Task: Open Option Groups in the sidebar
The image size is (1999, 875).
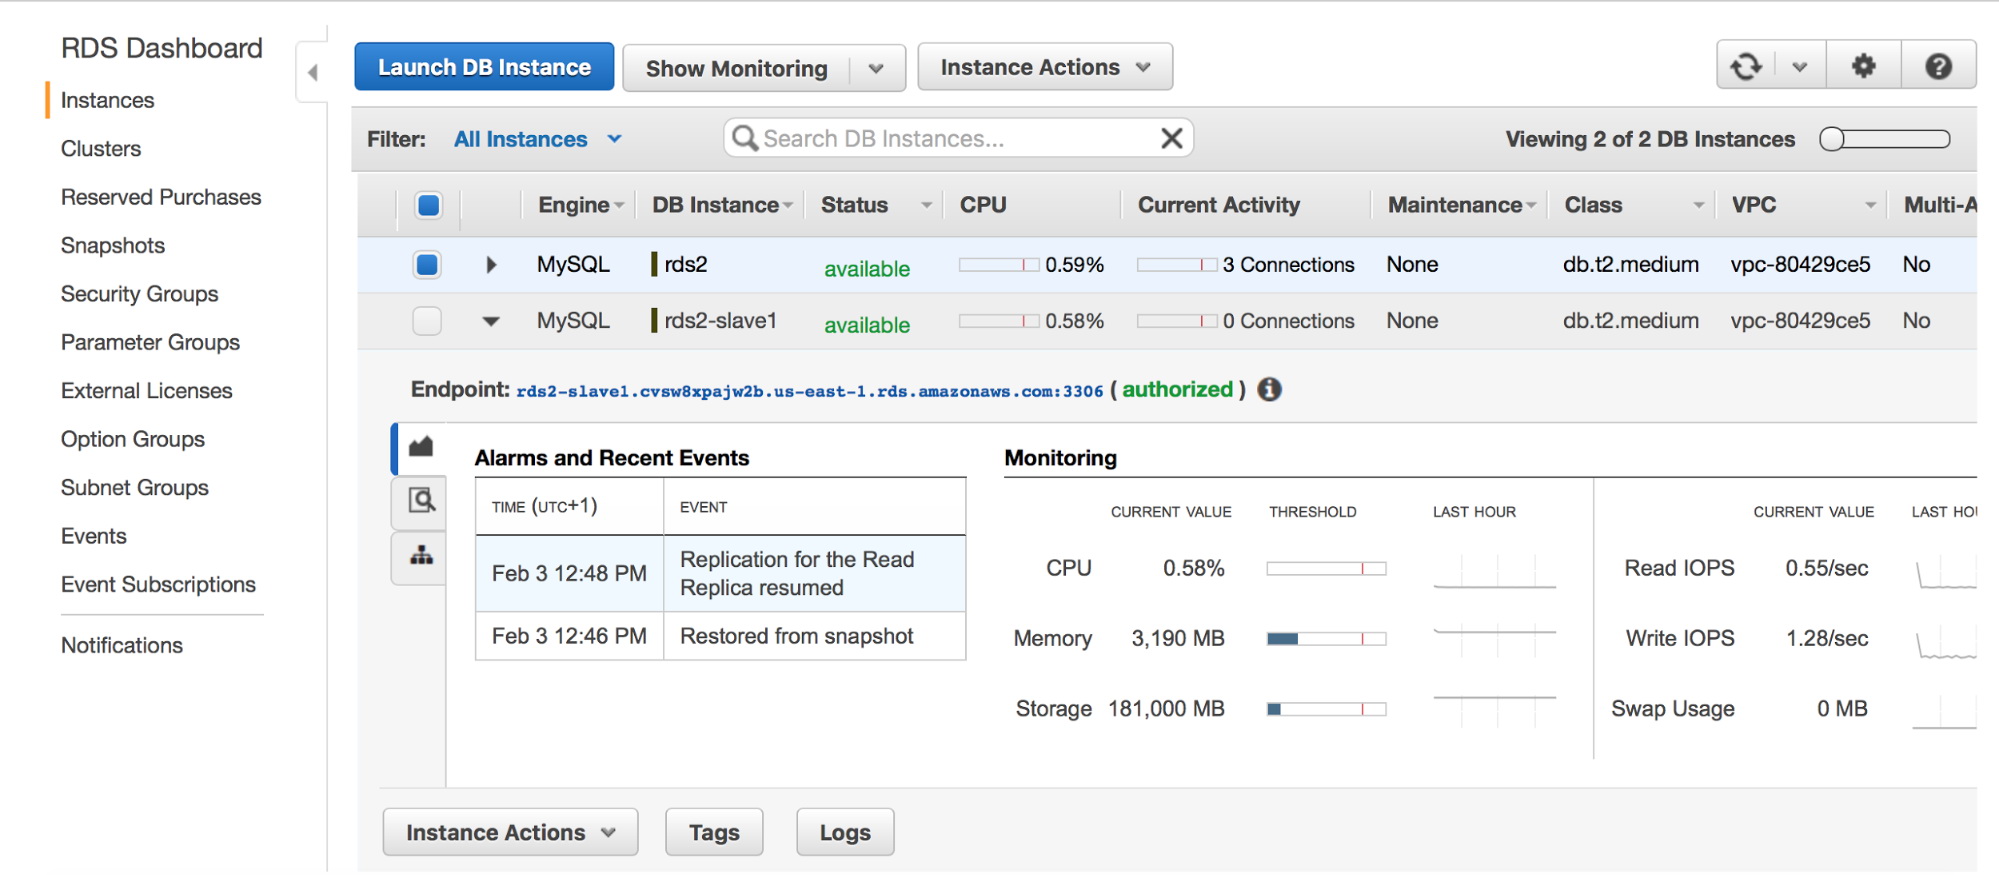Action: 132,439
